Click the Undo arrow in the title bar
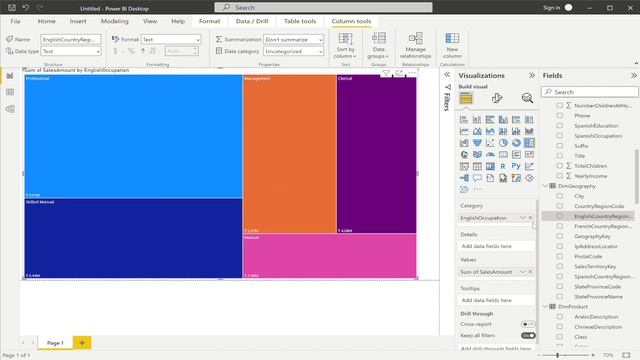 click(26, 7)
